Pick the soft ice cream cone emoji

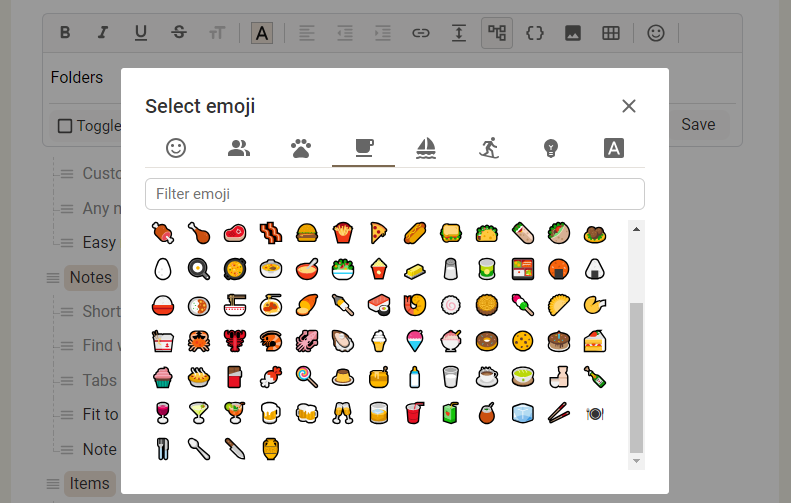point(379,342)
